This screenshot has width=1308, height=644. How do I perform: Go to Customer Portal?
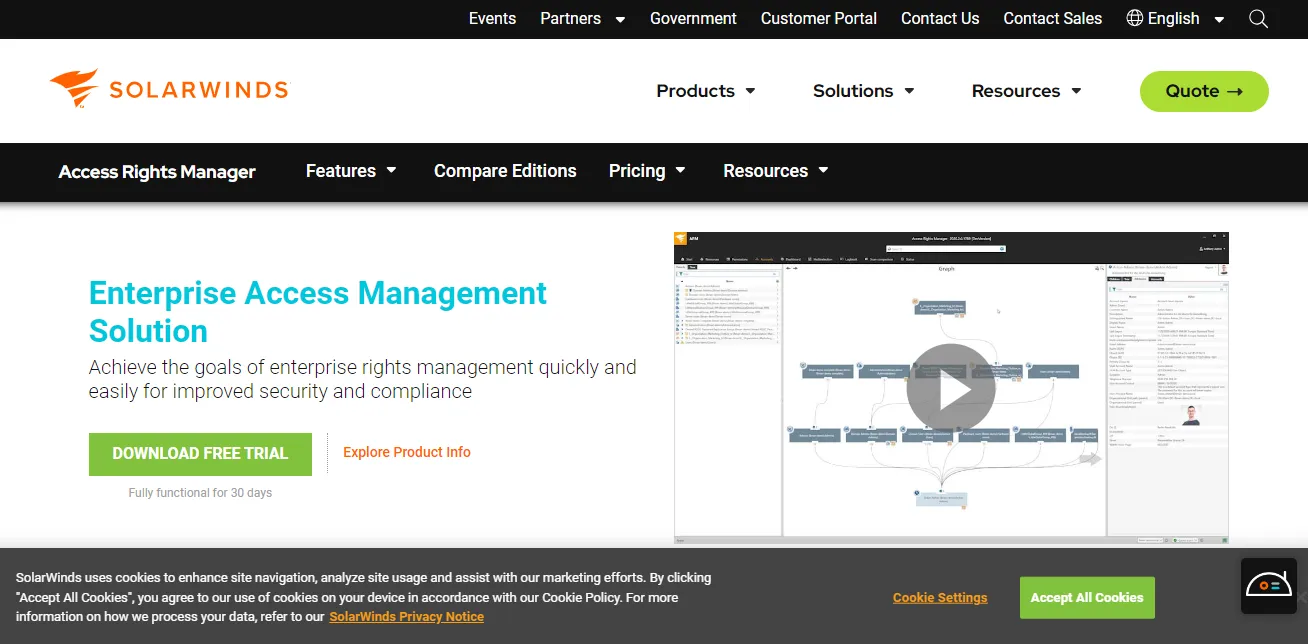click(818, 18)
